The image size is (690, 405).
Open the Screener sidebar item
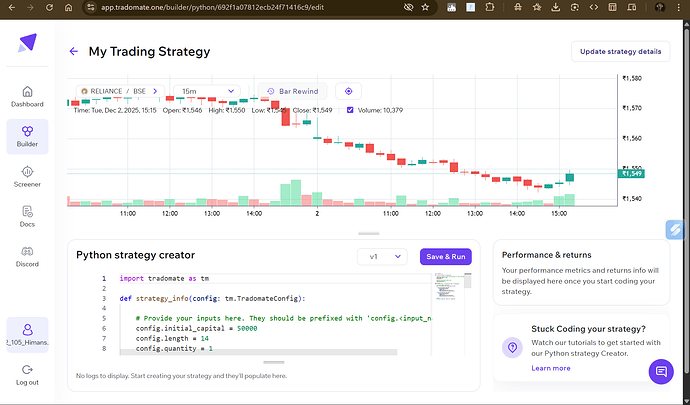click(x=27, y=176)
